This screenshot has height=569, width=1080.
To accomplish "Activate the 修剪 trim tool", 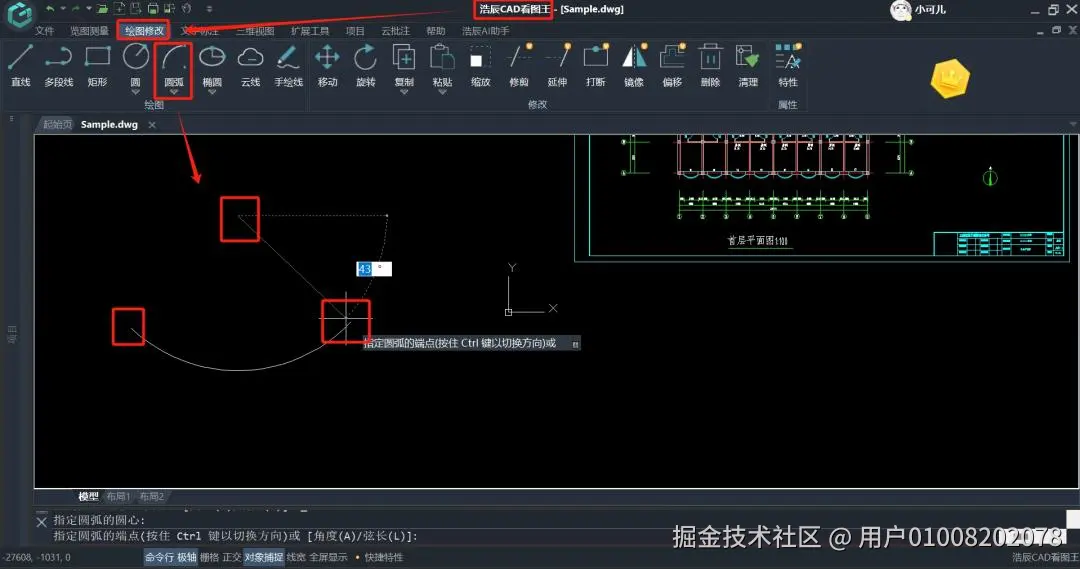I will (x=519, y=65).
